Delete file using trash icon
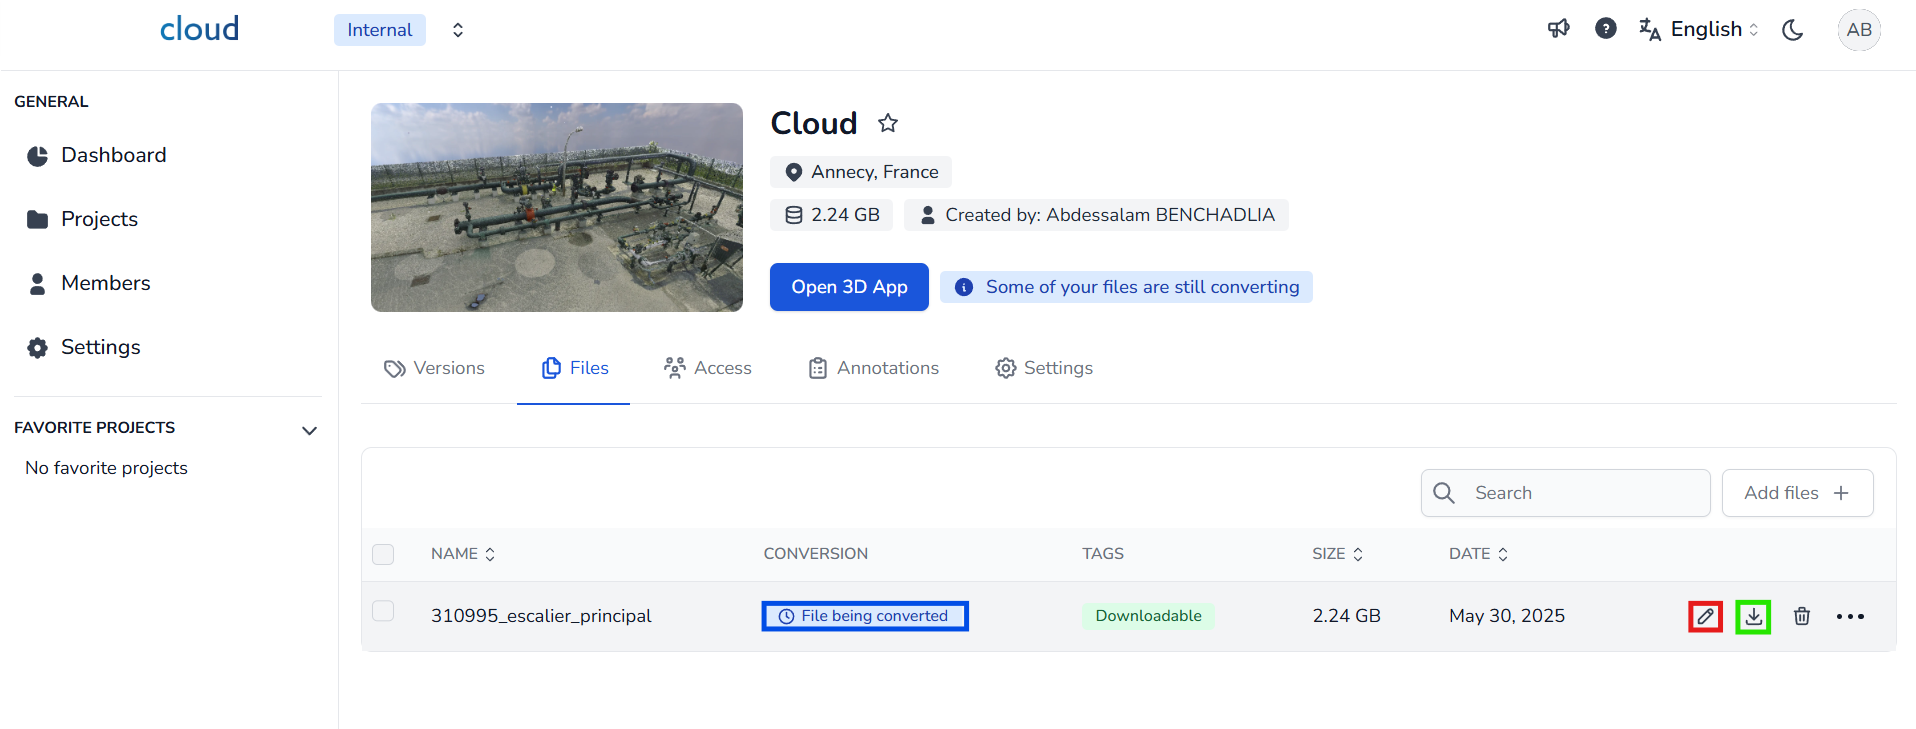Viewport: 1916px width, 729px height. click(1801, 616)
